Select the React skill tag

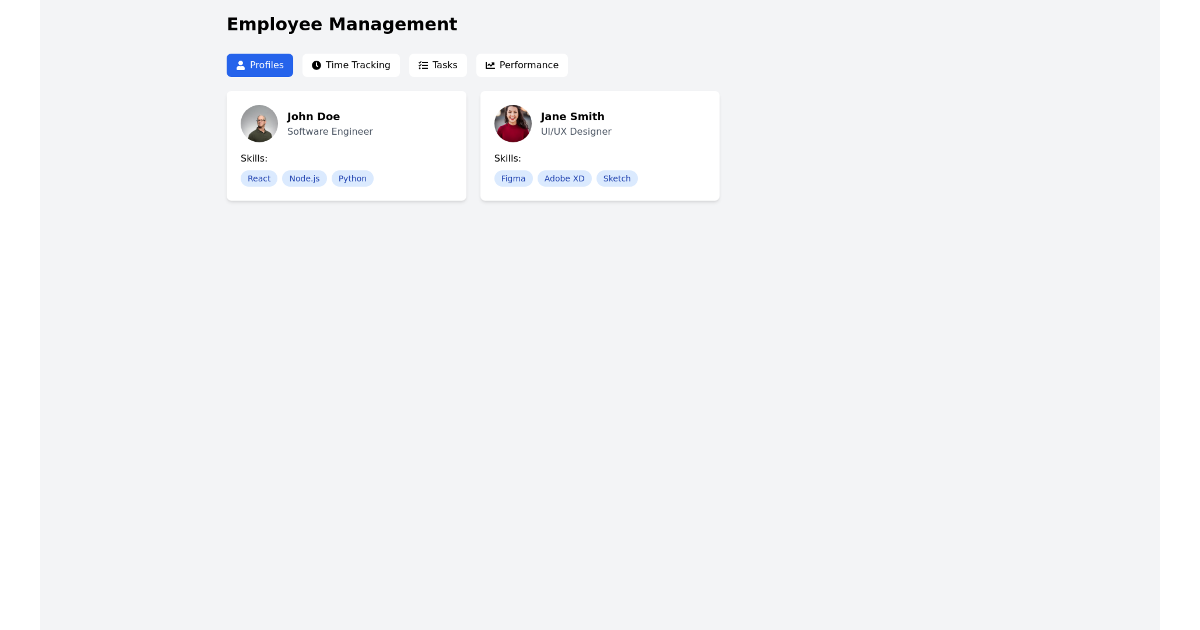[259, 178]
